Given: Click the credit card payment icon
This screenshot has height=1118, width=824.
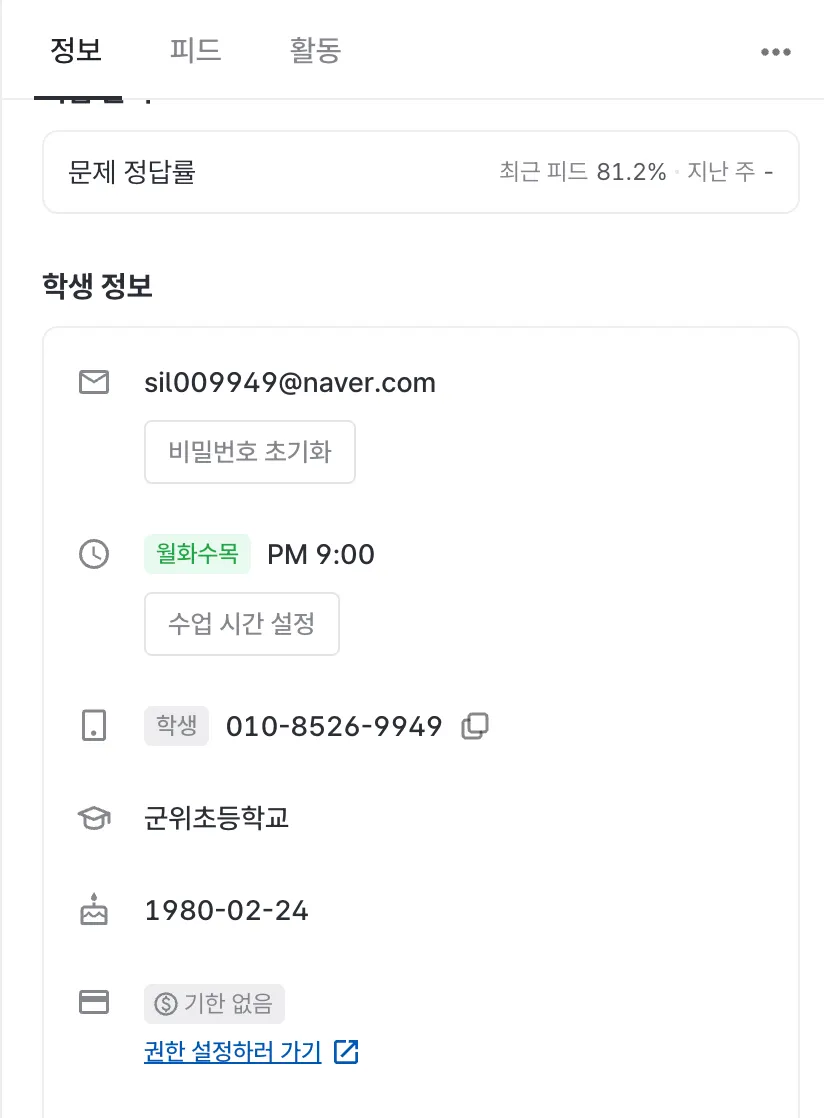Looking at the screenshot, I should 94,1002.
